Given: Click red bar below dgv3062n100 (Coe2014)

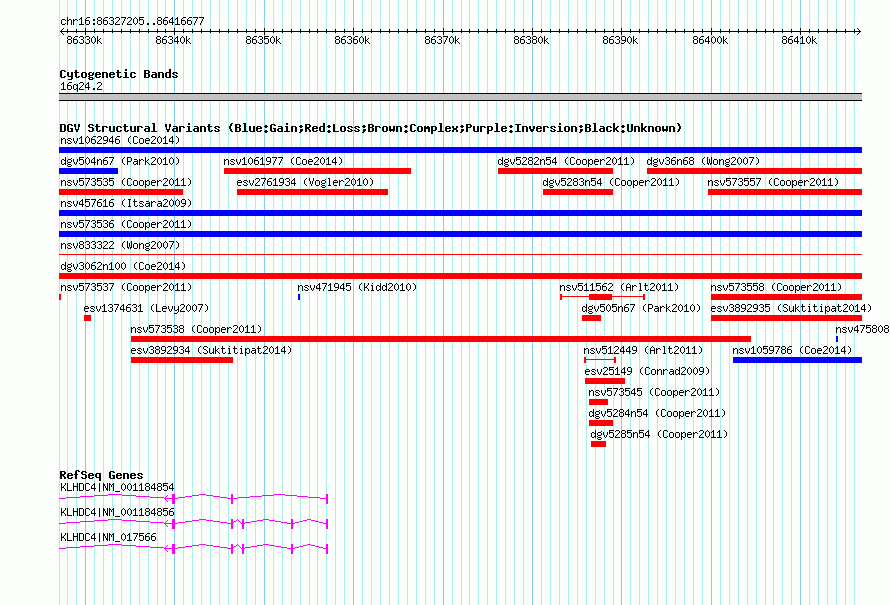Looking at the screenshot, I should coord(460,276).
